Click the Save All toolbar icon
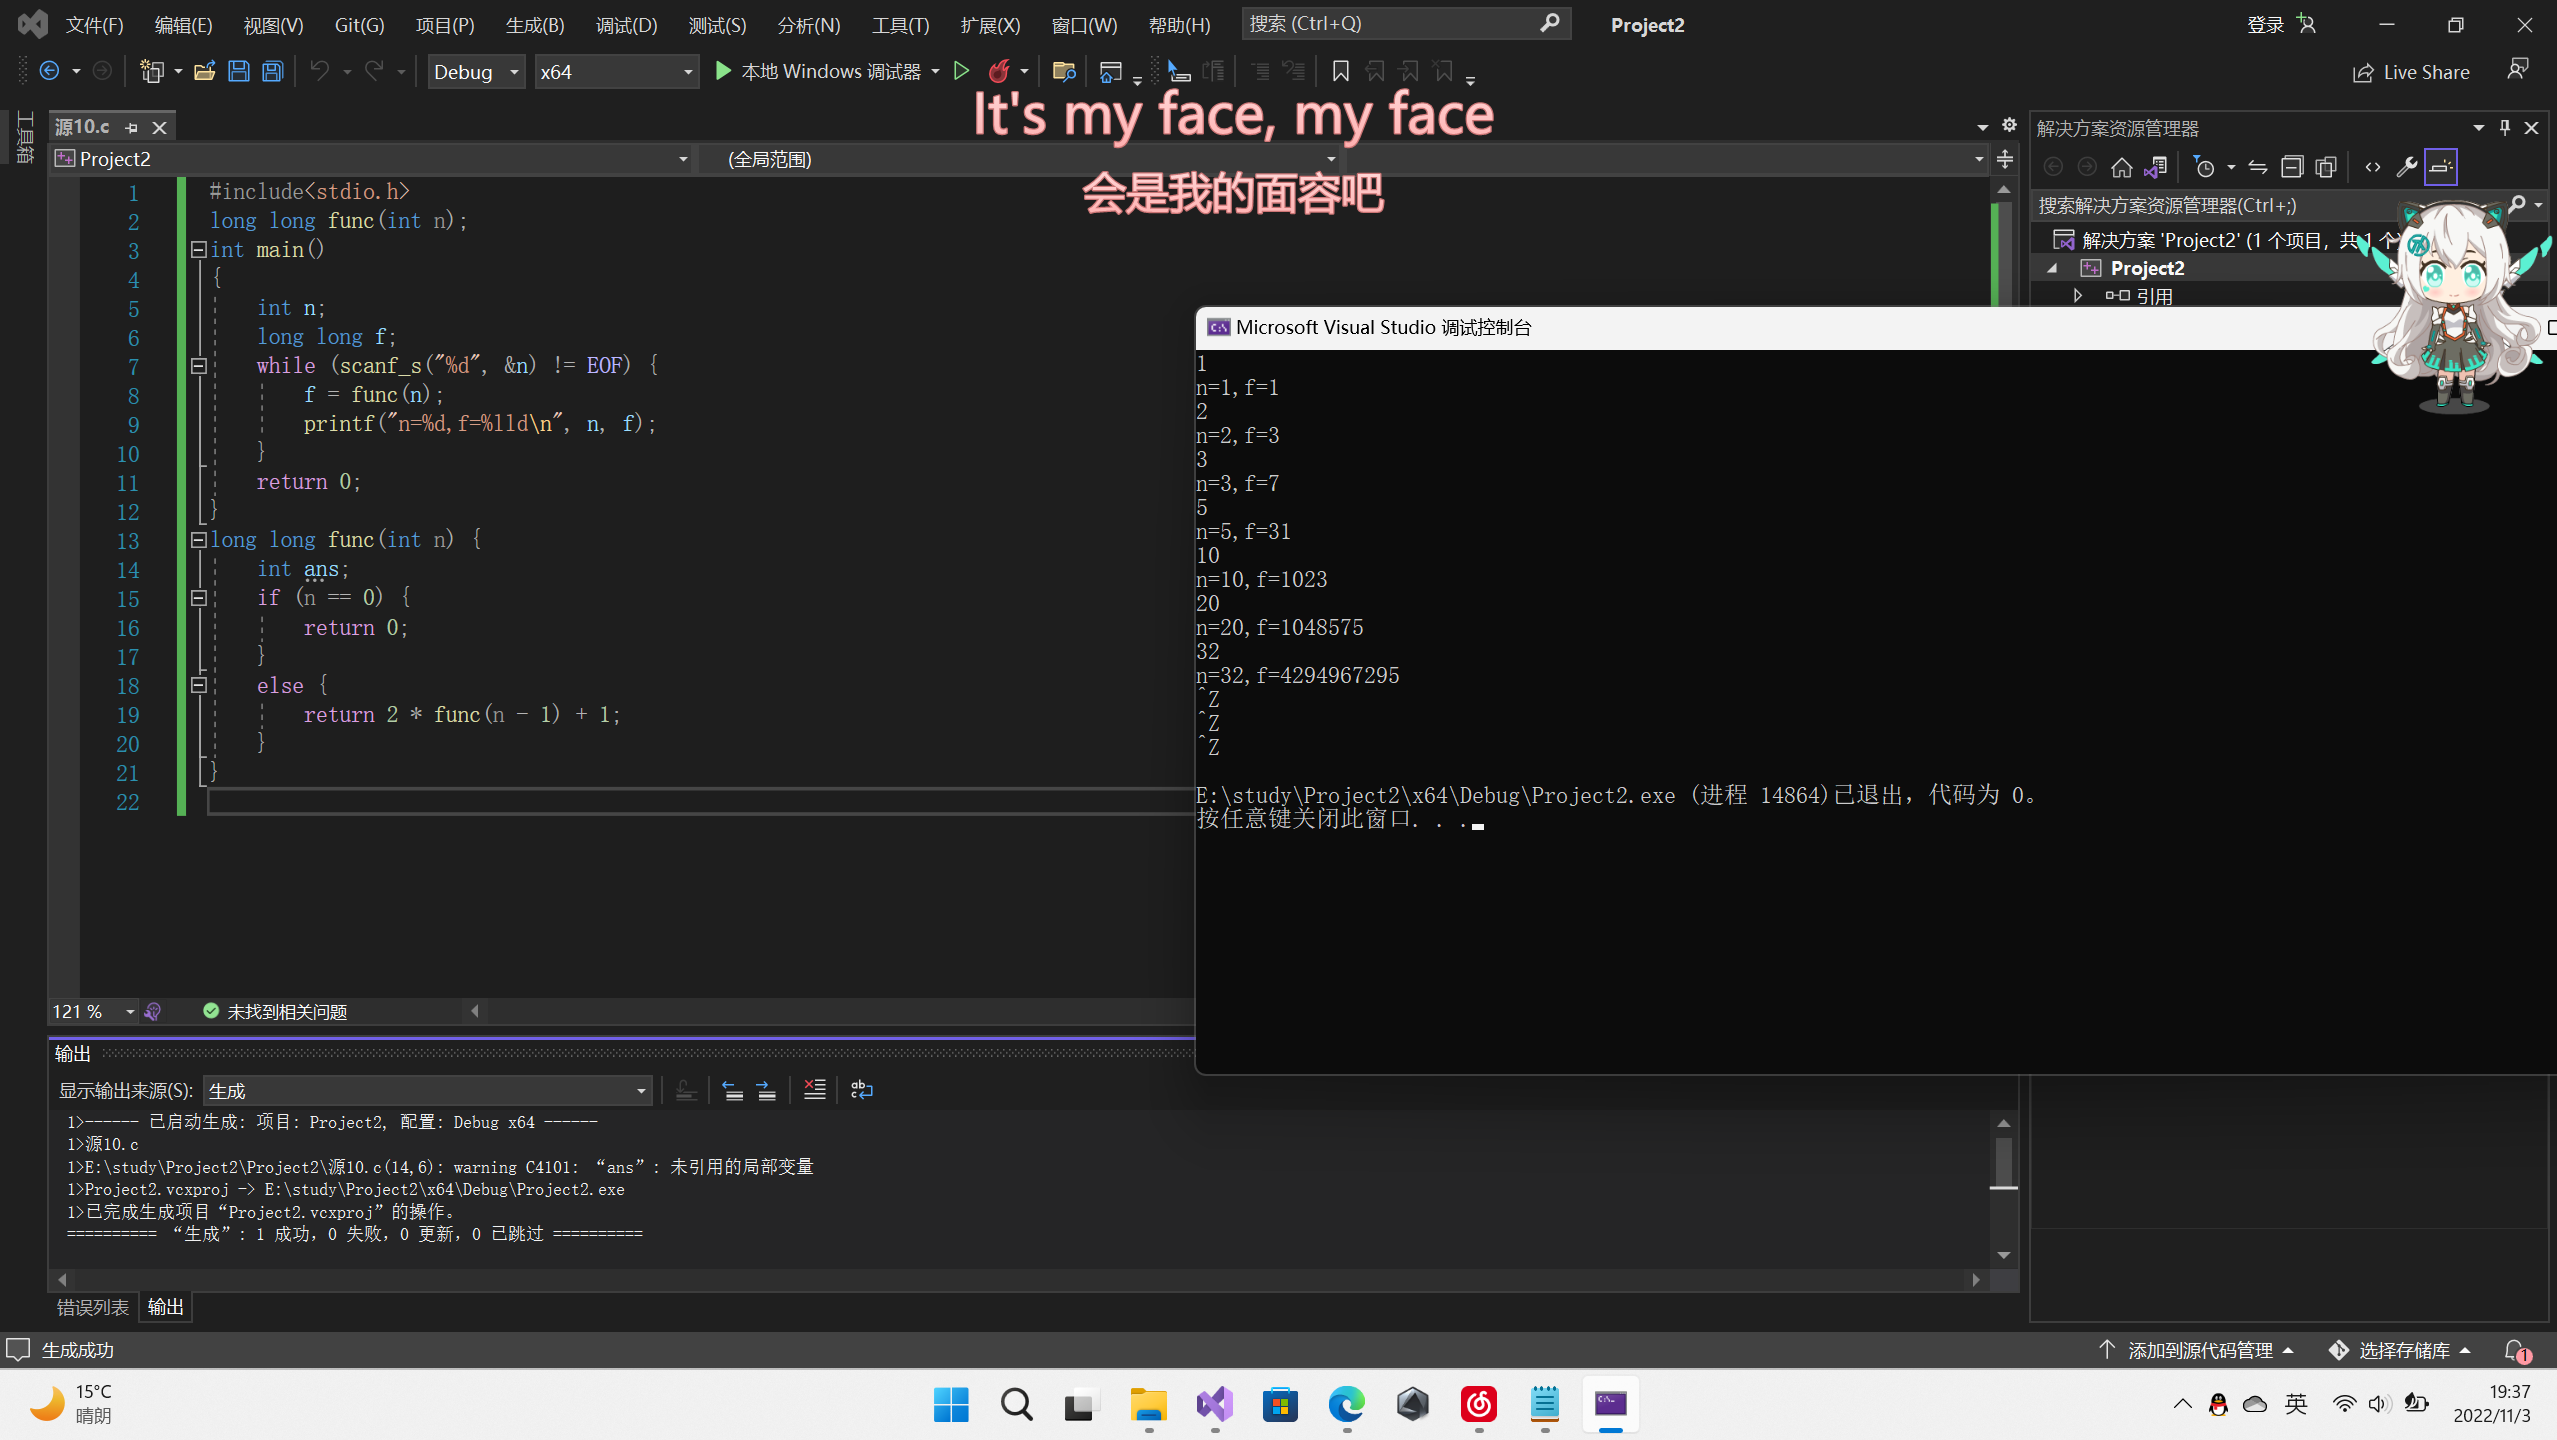The image size is (2557, 1440). point(272,71)
